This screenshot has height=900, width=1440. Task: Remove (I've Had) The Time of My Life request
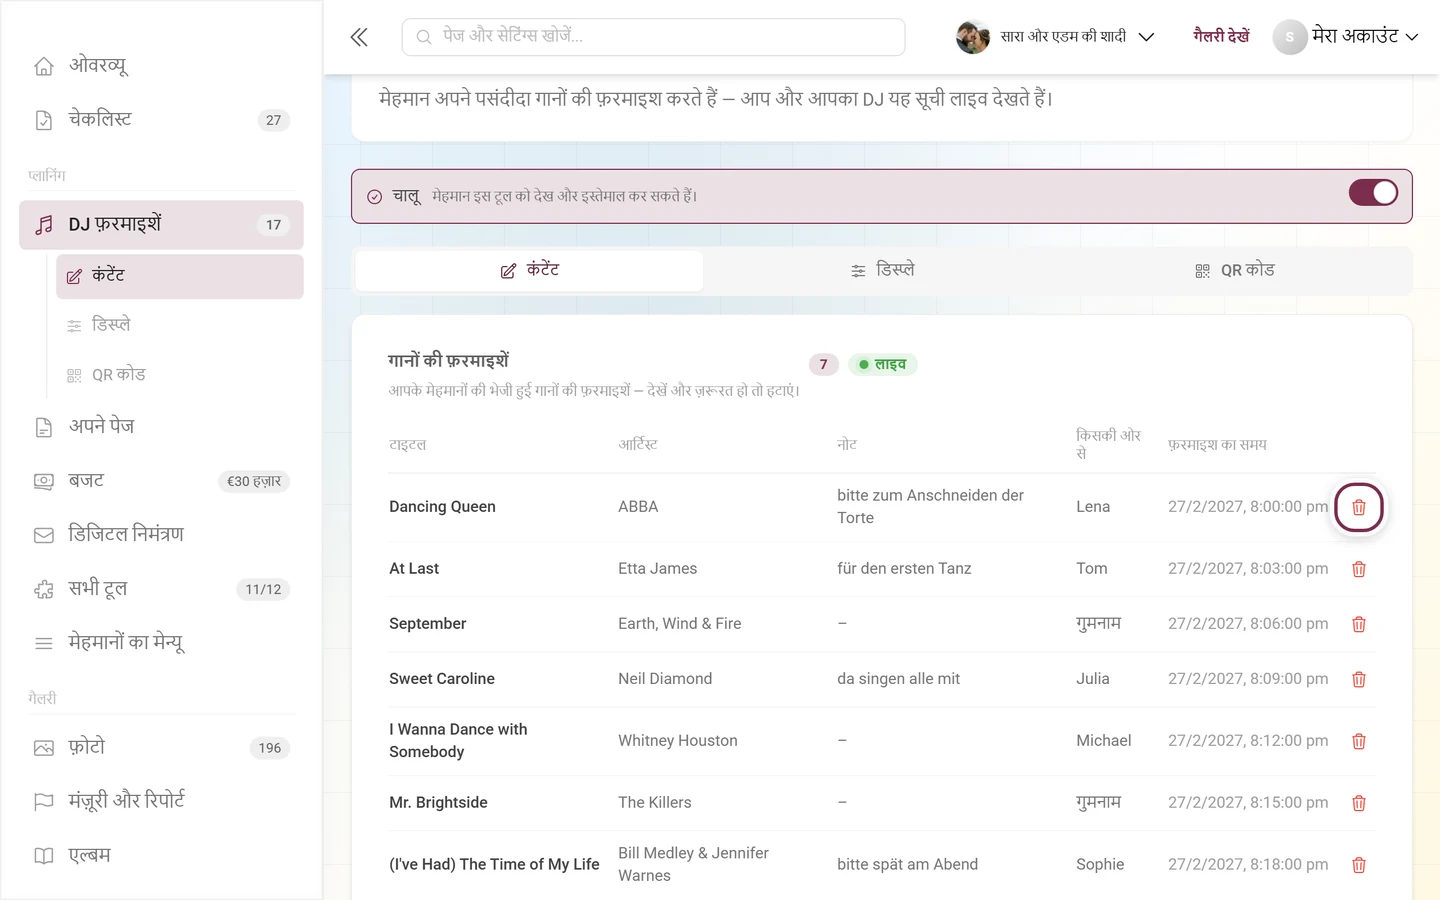pos(1358,865)
